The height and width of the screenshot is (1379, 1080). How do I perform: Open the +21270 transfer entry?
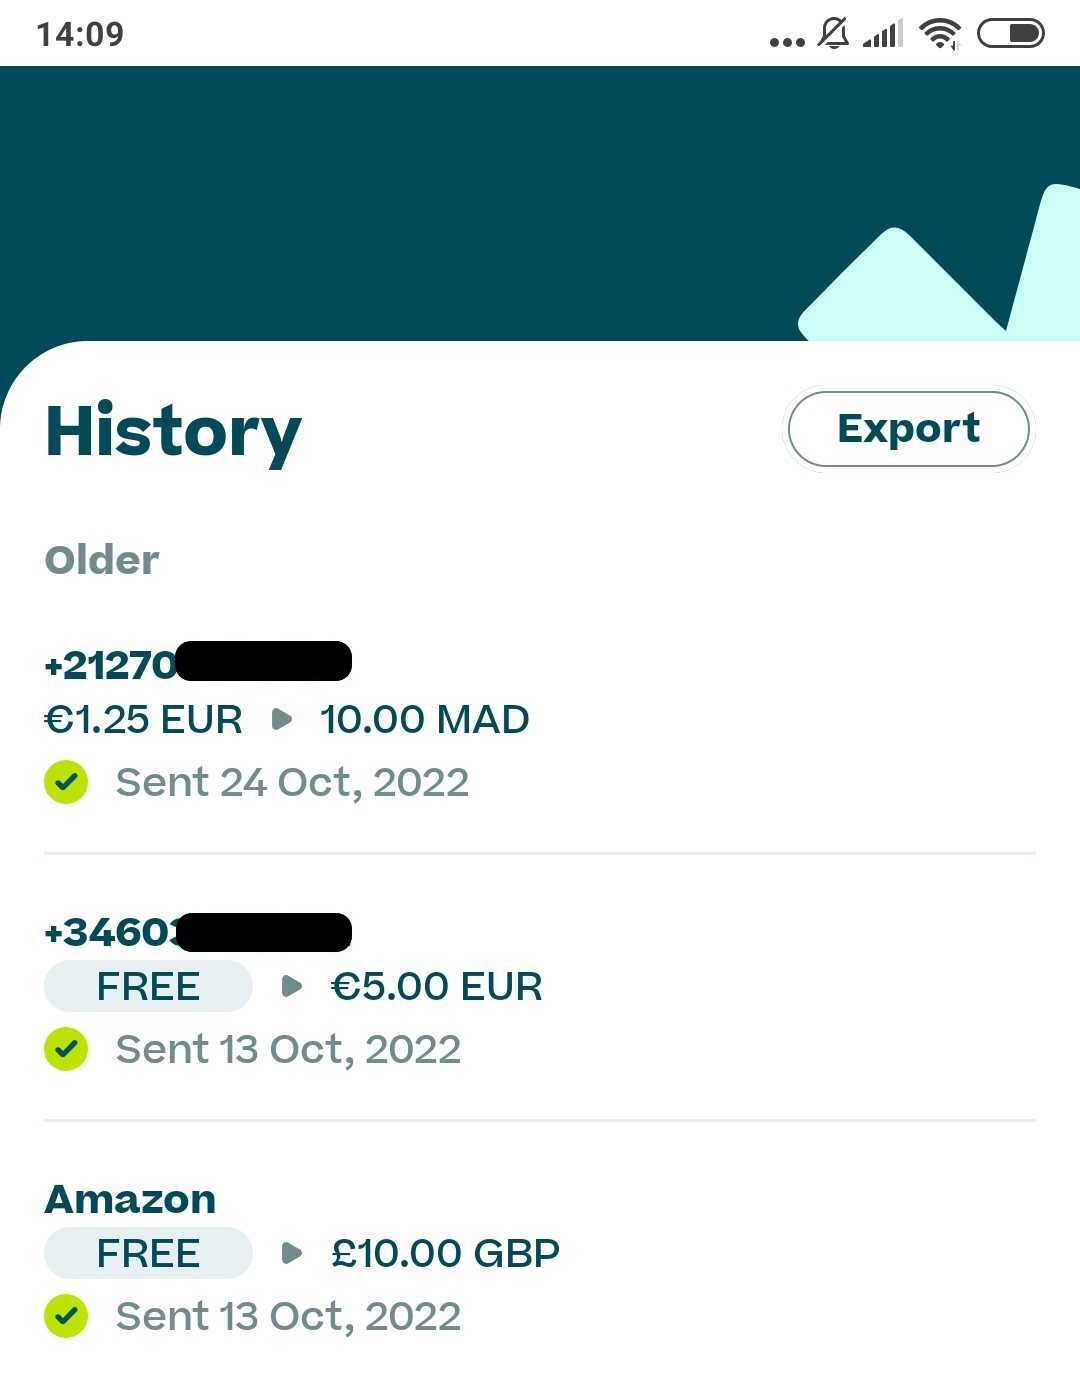(540, 722)
